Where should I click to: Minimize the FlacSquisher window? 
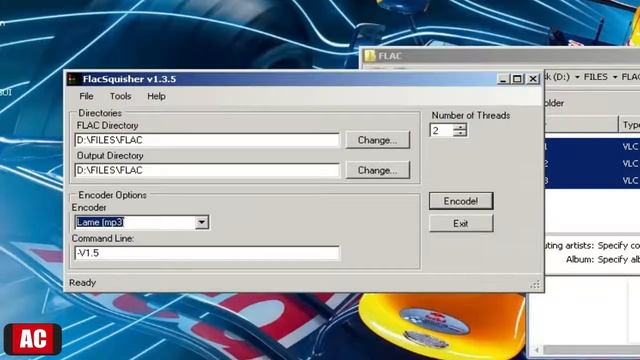503,79
